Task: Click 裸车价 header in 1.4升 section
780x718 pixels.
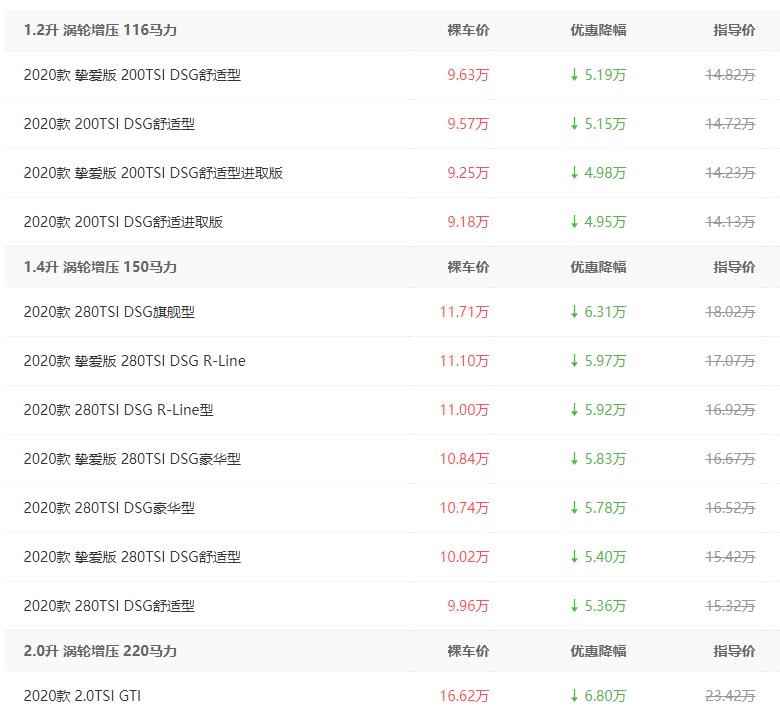Action: coord(468,267)
